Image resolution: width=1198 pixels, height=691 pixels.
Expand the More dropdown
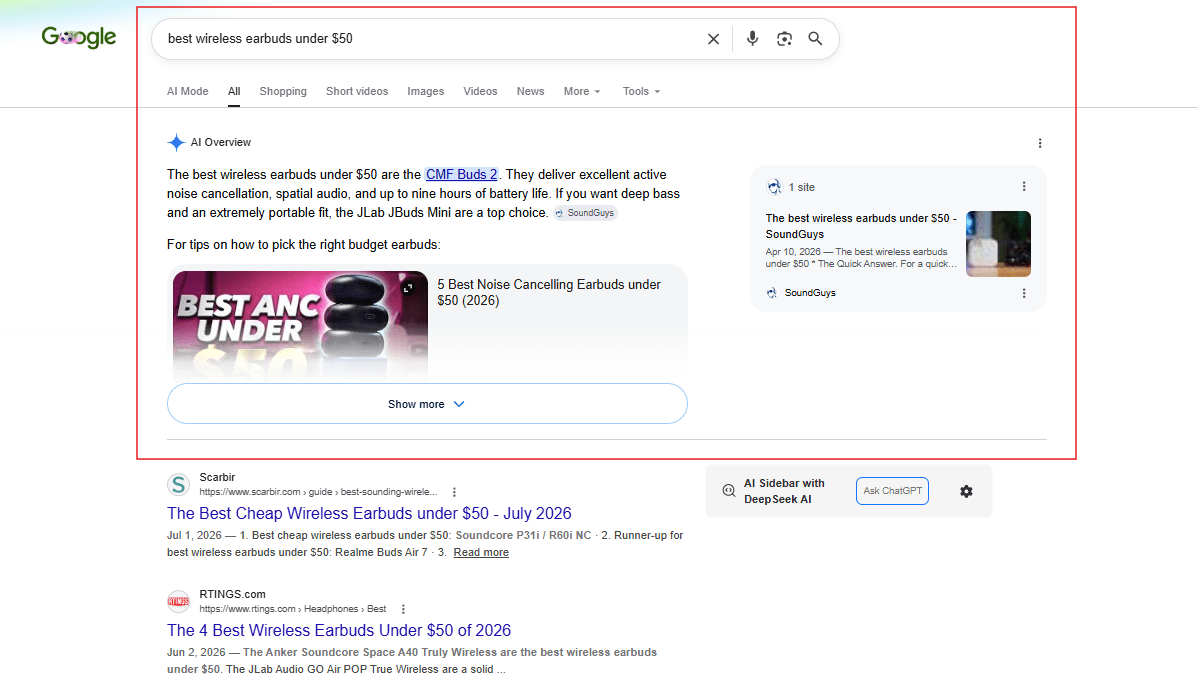point(581,91)
